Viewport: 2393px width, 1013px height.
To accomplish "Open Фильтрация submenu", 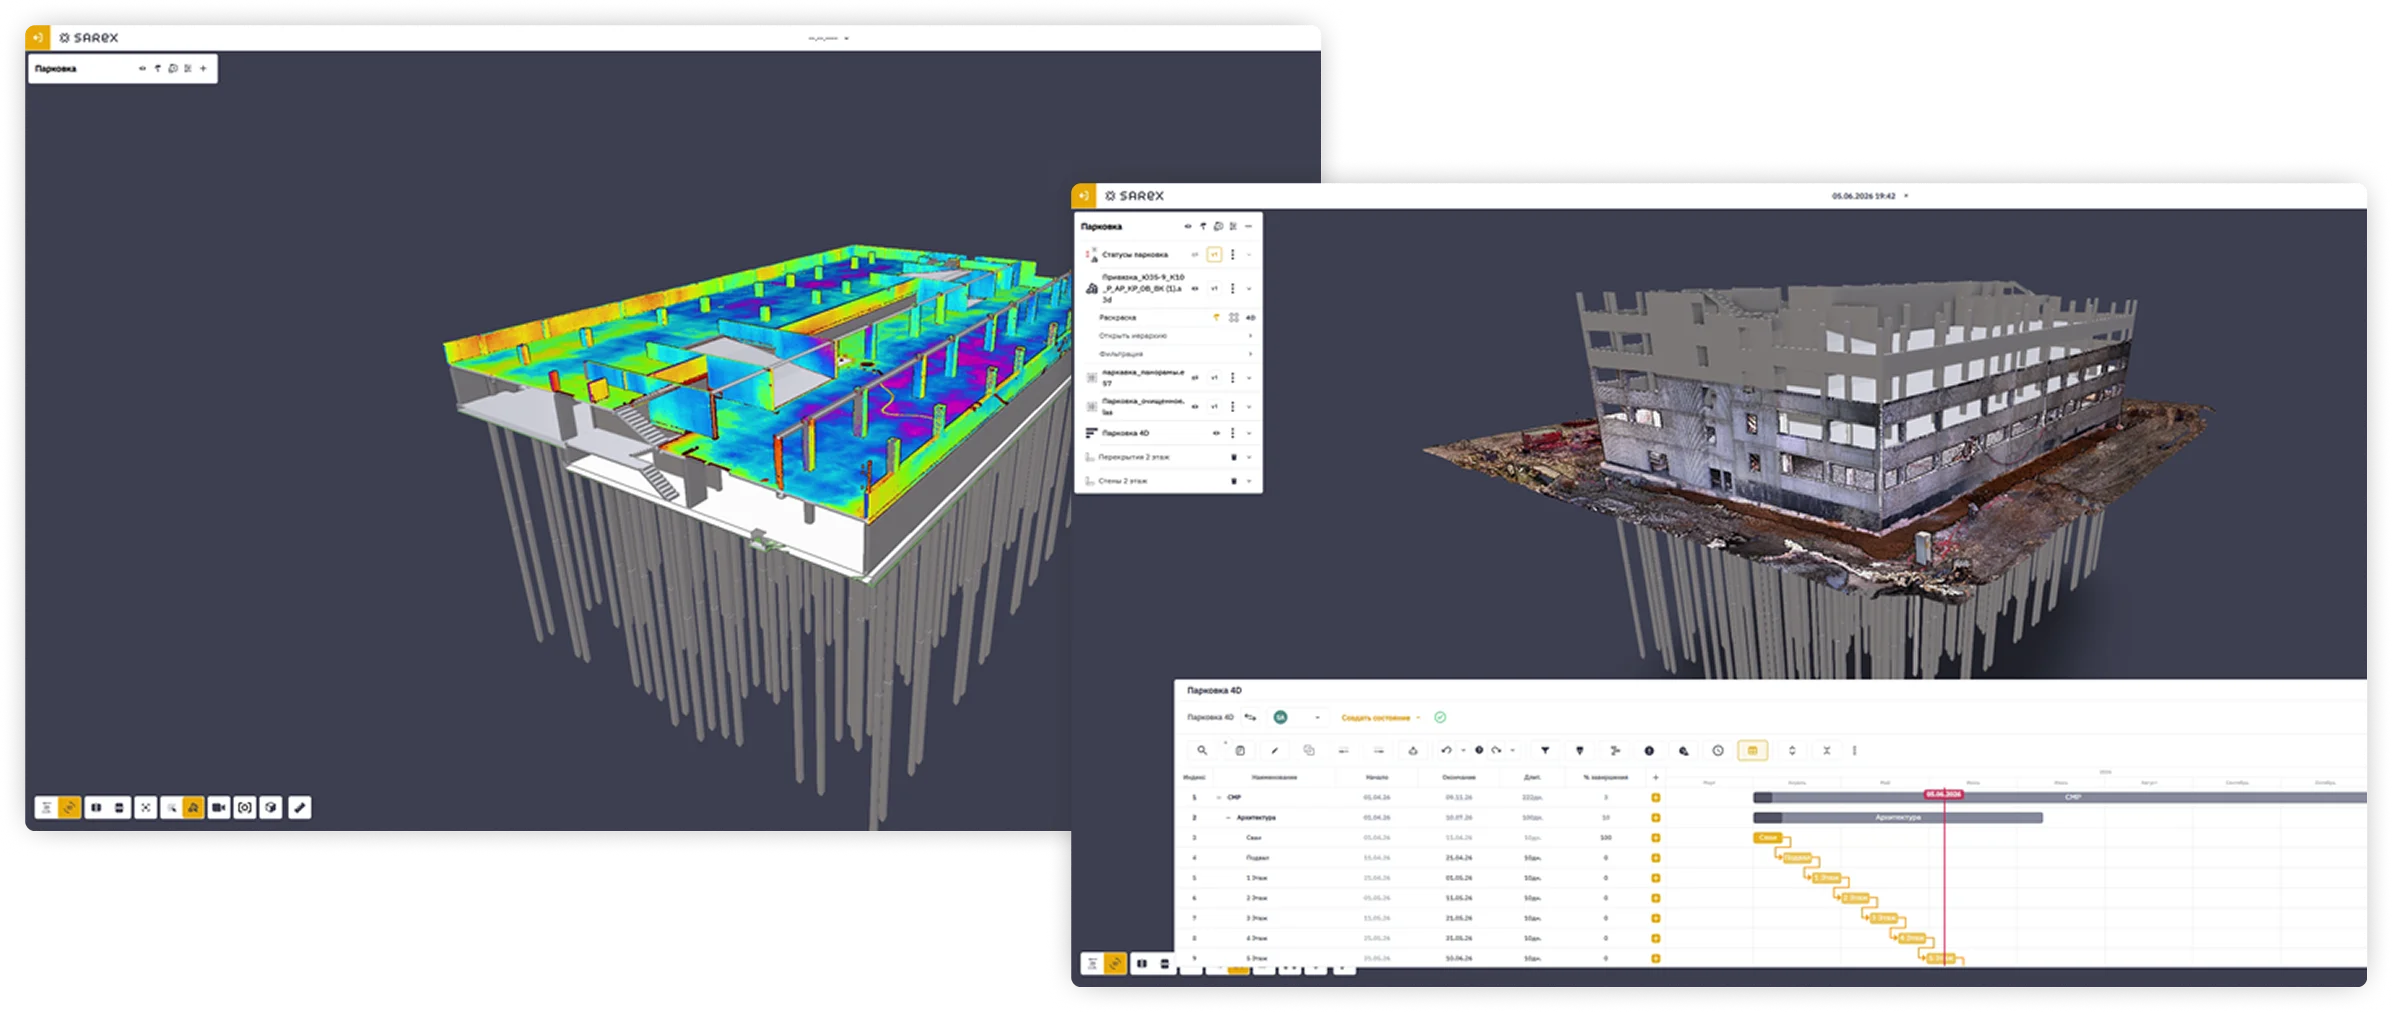I will 1174,354.
